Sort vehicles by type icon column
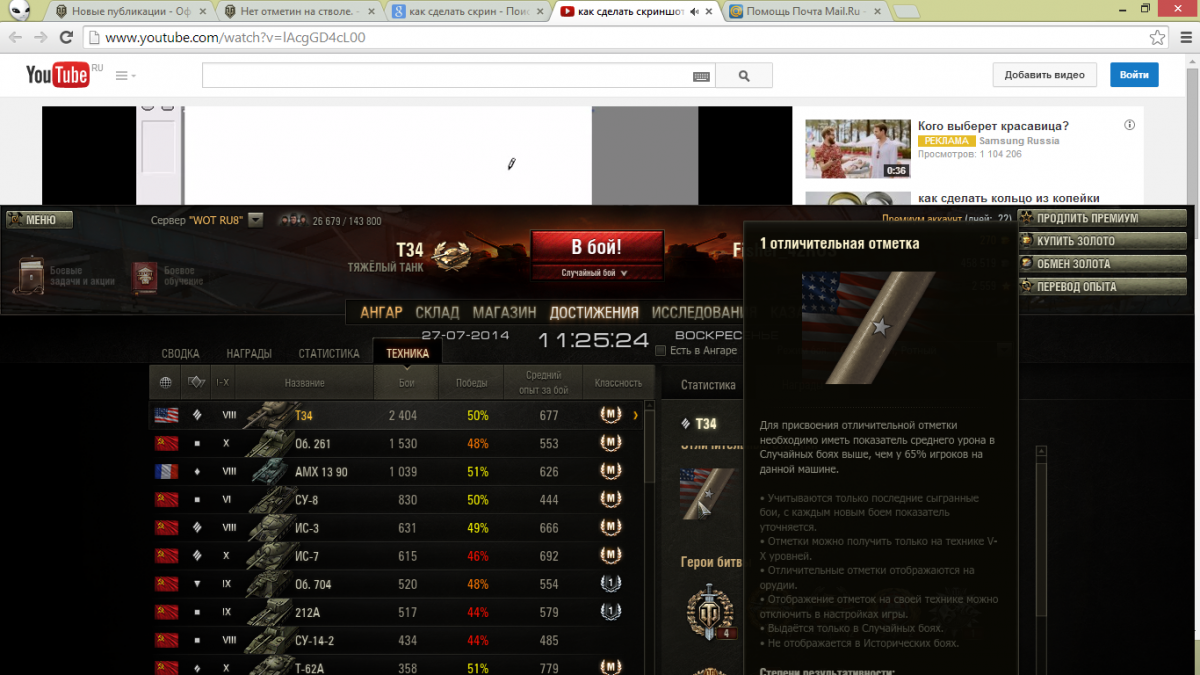Screen dimensions: 1200x675 coord(195,383)
